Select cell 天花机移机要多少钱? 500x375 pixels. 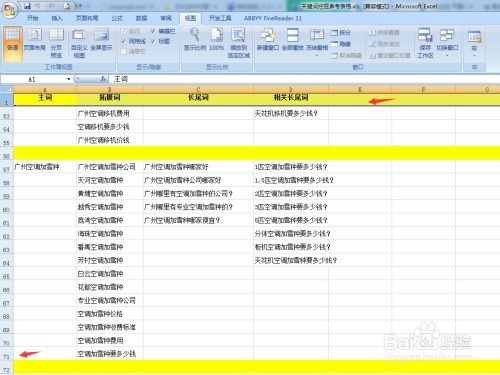tap(291, 114)
